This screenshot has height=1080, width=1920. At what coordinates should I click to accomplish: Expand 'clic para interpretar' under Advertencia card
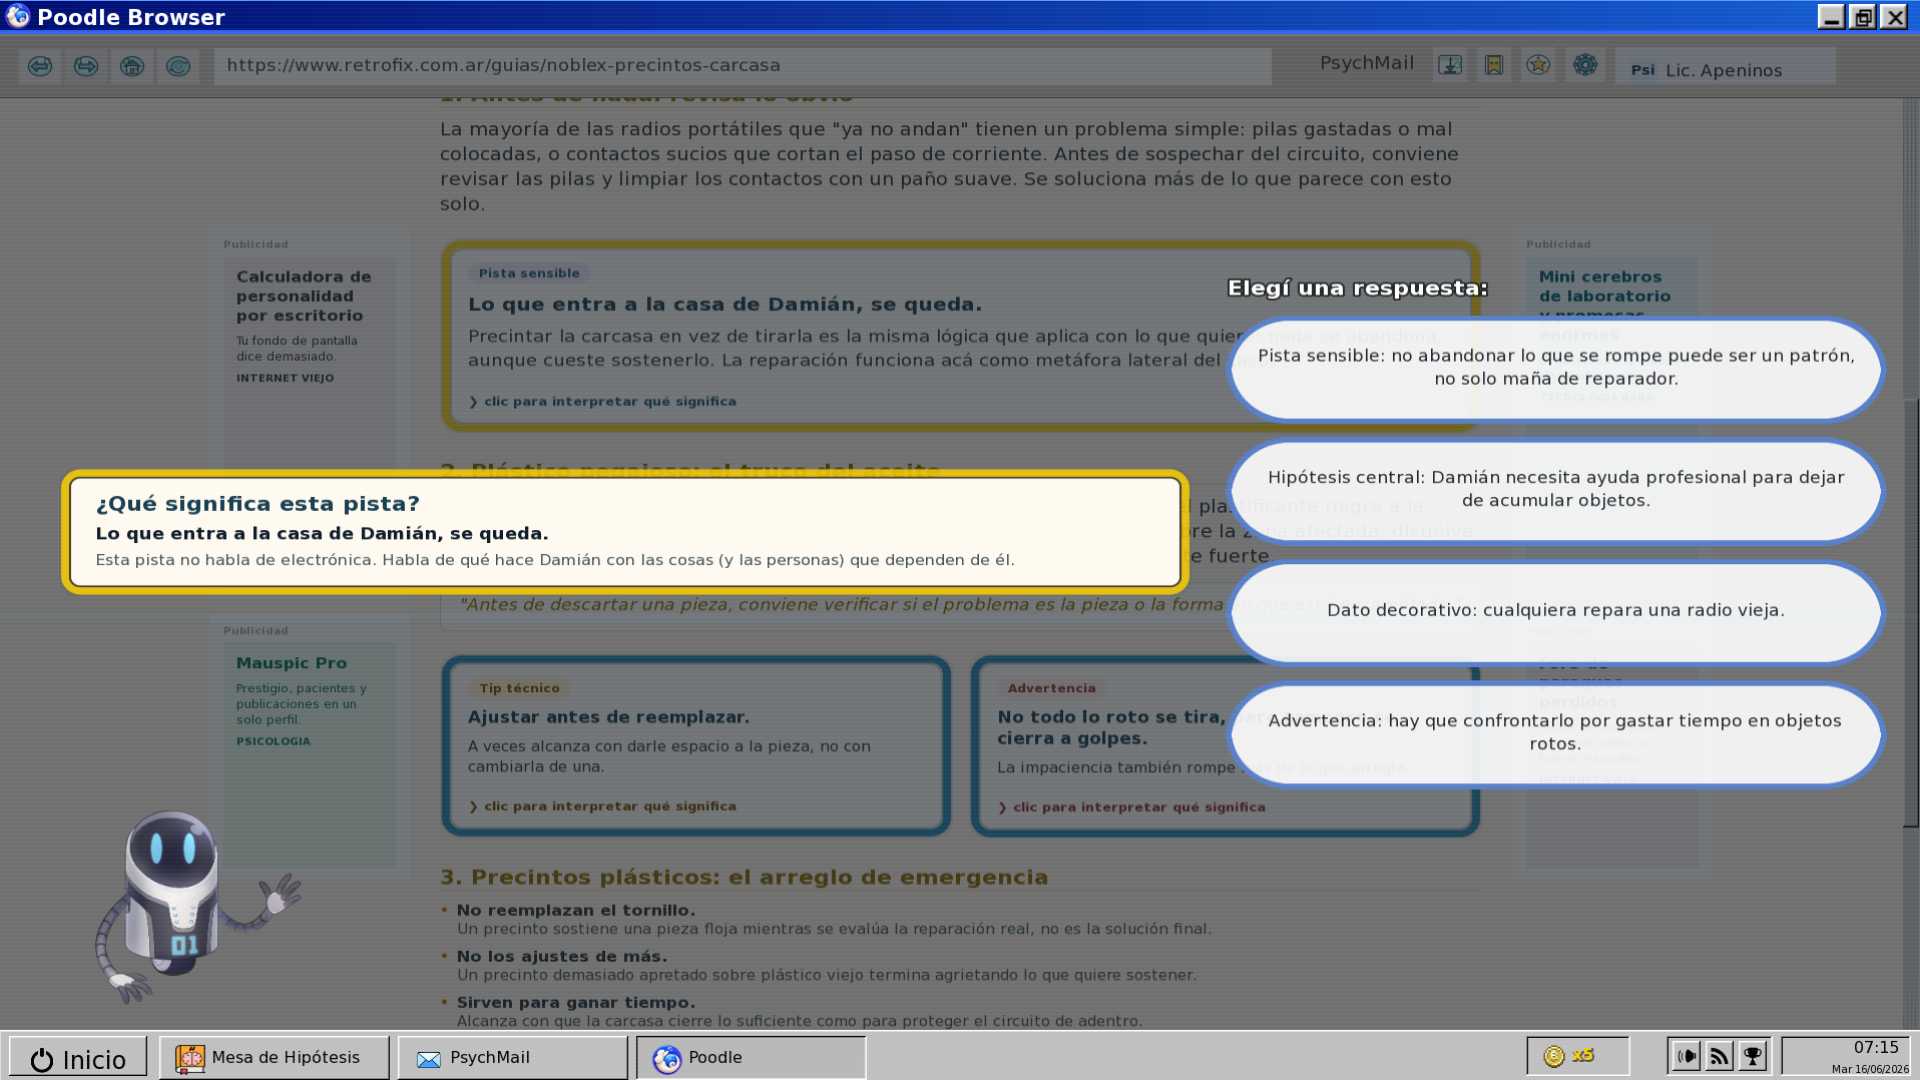click(x=1132, y=808)
